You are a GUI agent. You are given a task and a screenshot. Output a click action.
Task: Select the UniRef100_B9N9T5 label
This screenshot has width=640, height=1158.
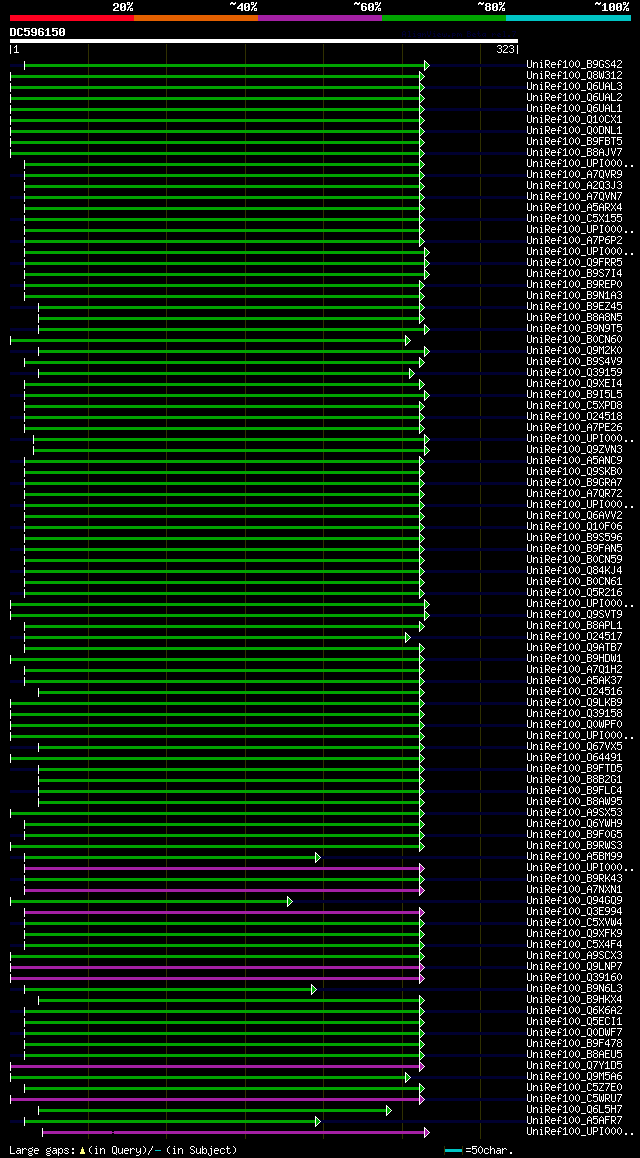(574, 329)
